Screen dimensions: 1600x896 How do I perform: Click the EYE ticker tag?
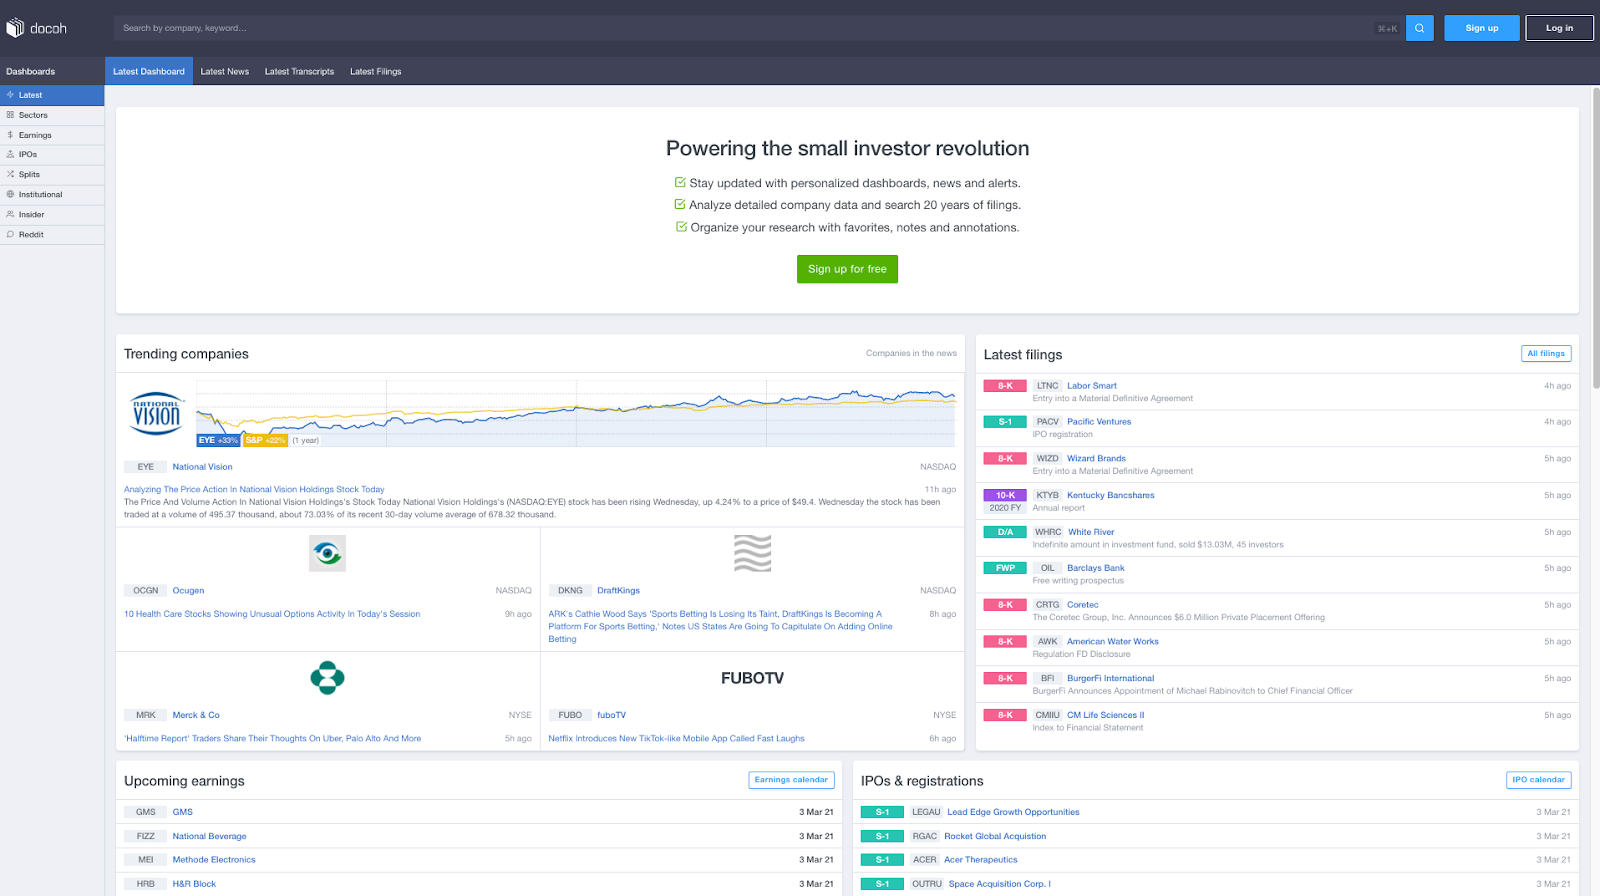click(x=146, y=467)
